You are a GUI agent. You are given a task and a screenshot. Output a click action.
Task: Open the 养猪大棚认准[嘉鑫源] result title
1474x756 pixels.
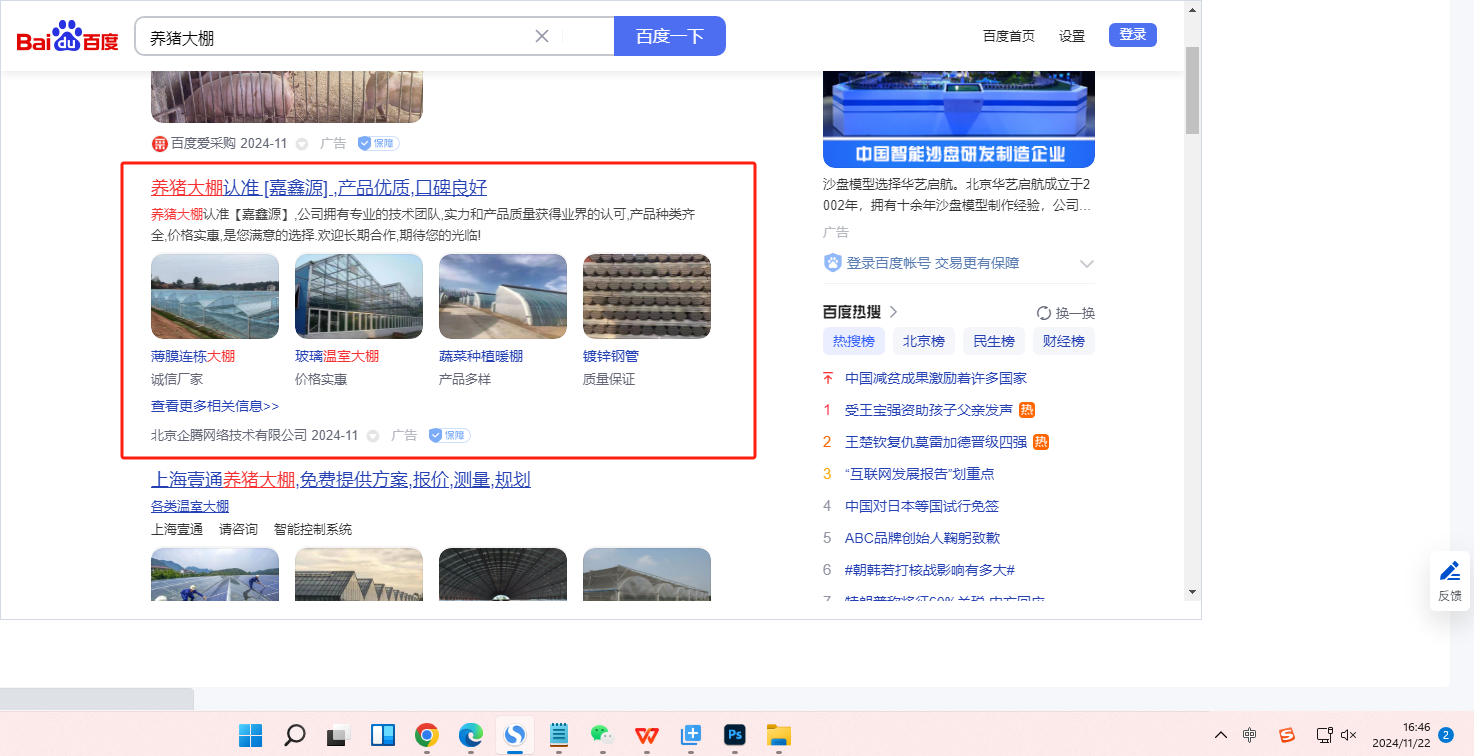tap(319, 188)
